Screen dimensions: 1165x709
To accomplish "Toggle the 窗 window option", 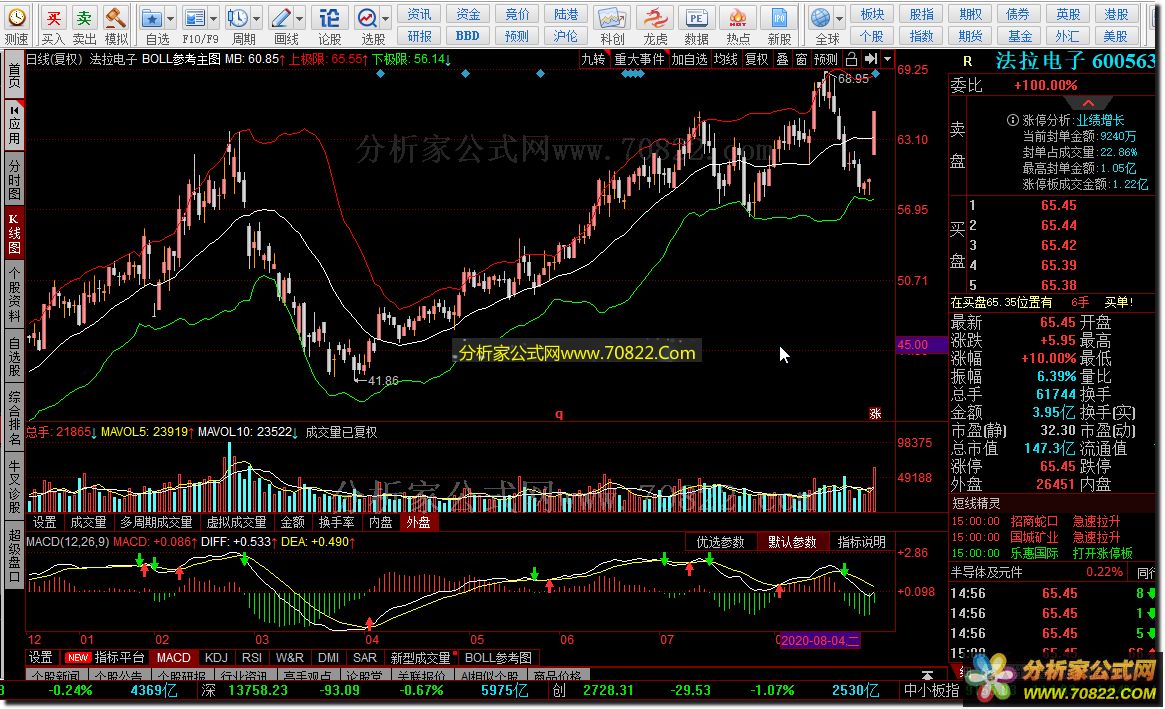I will tap(801, 59).
